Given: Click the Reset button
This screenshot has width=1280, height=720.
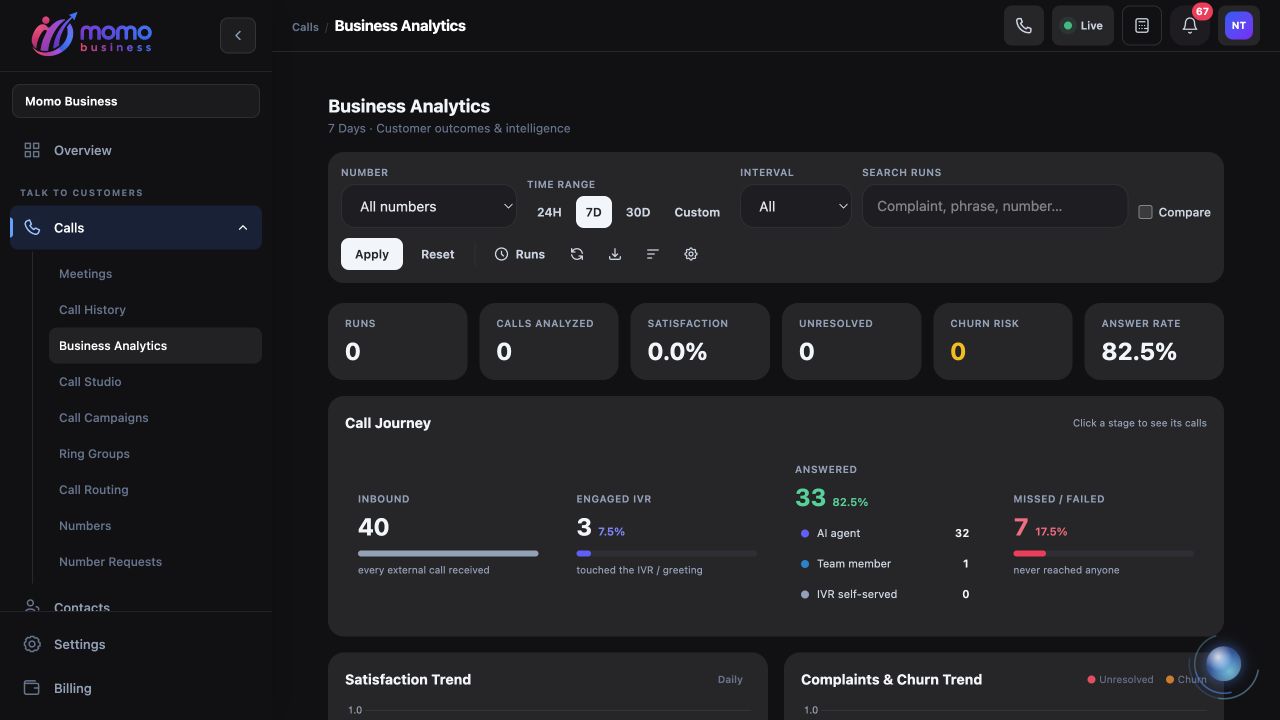Looking at the screenshot, I should point(438,254).
